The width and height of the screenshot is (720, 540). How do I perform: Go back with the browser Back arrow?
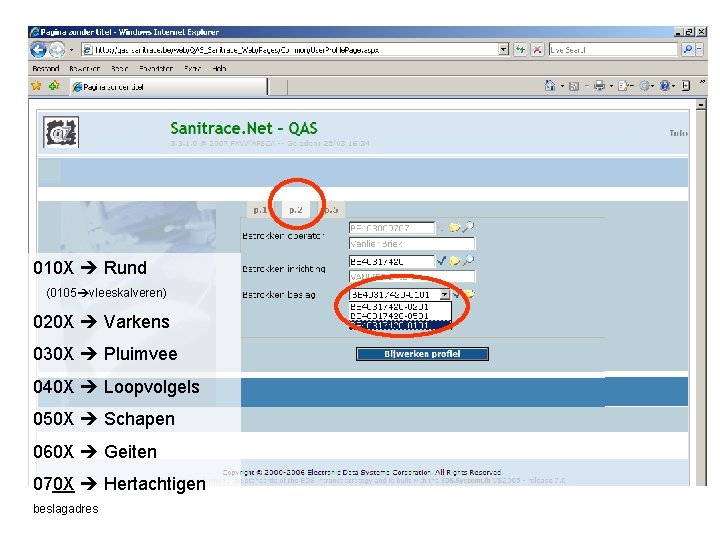tap(39, 50)
